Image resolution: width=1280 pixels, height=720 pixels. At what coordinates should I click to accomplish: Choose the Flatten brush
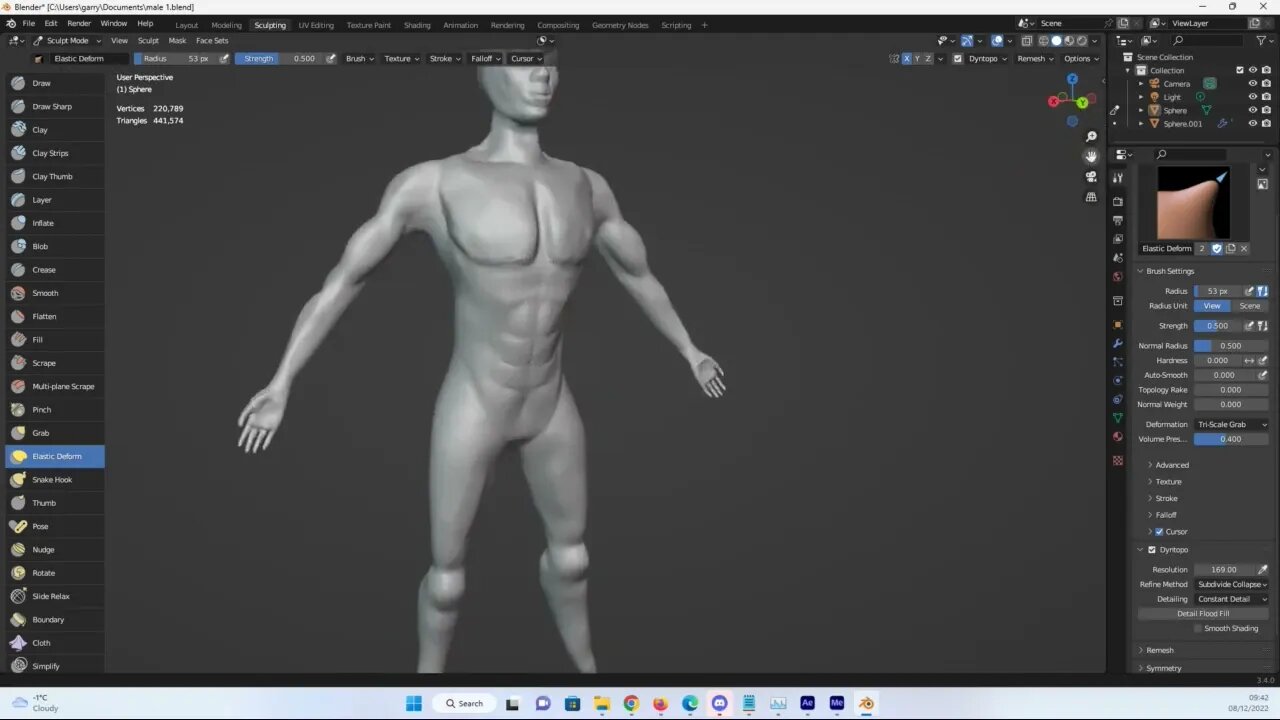coord(55,316)
